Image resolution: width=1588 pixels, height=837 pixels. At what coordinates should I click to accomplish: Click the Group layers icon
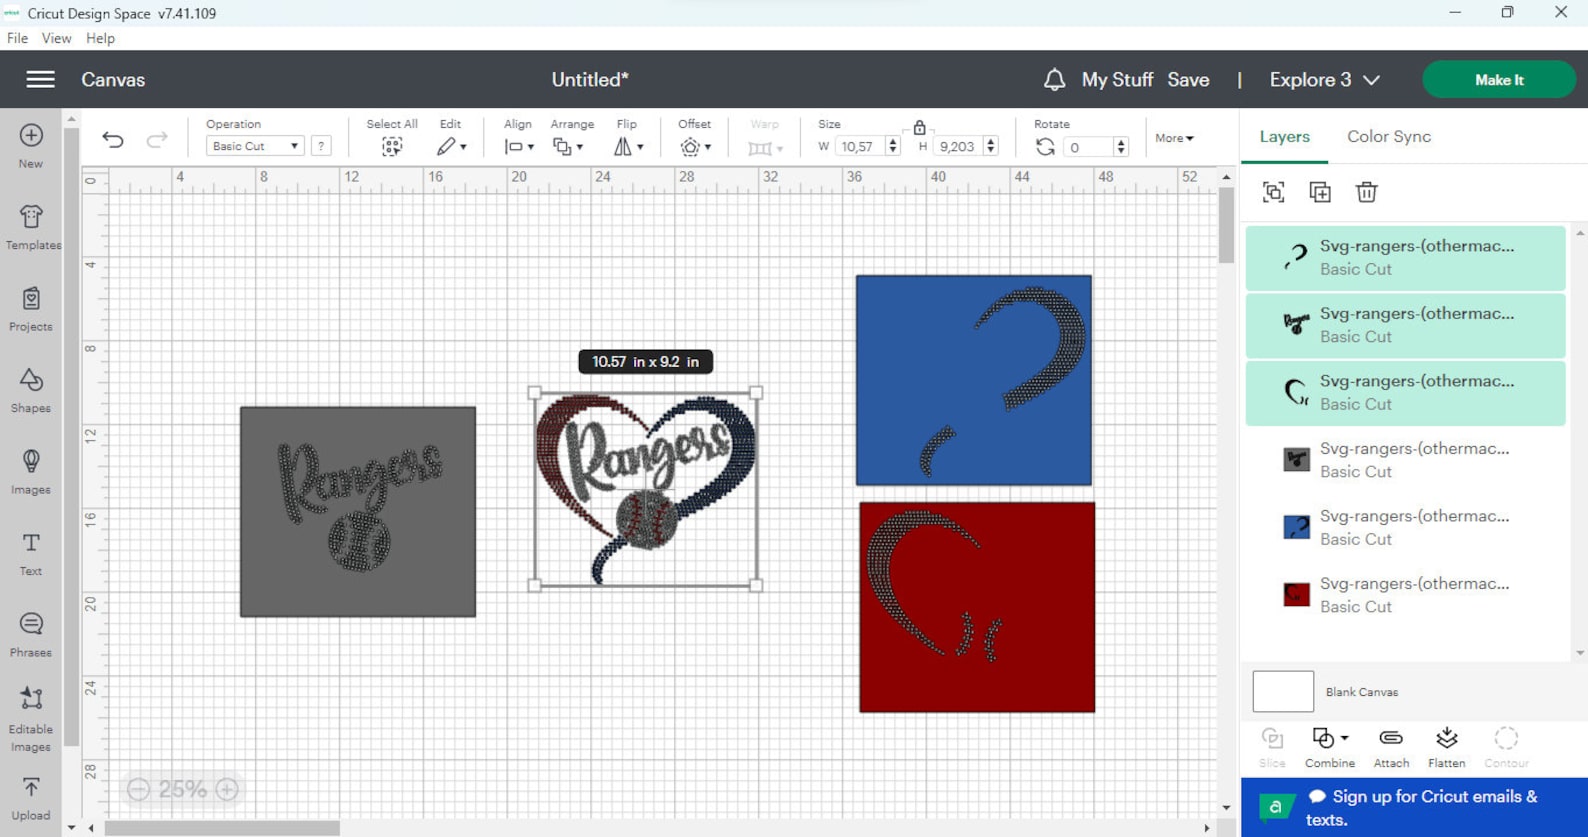(x=1273, y=192)
